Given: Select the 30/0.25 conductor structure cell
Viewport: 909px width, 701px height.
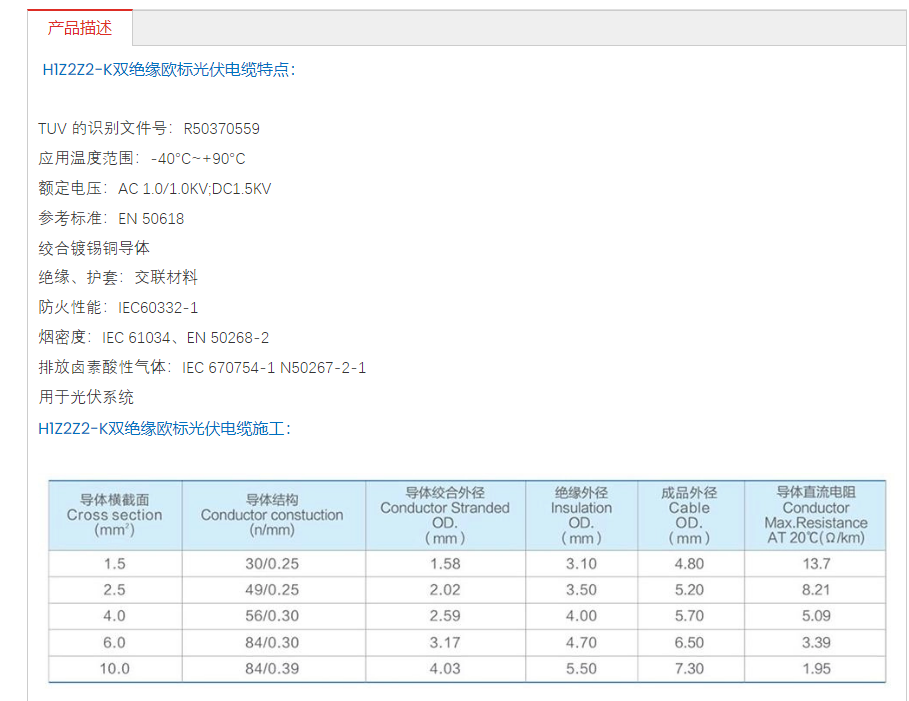Looking at the screenshot, I should (272, 564).
